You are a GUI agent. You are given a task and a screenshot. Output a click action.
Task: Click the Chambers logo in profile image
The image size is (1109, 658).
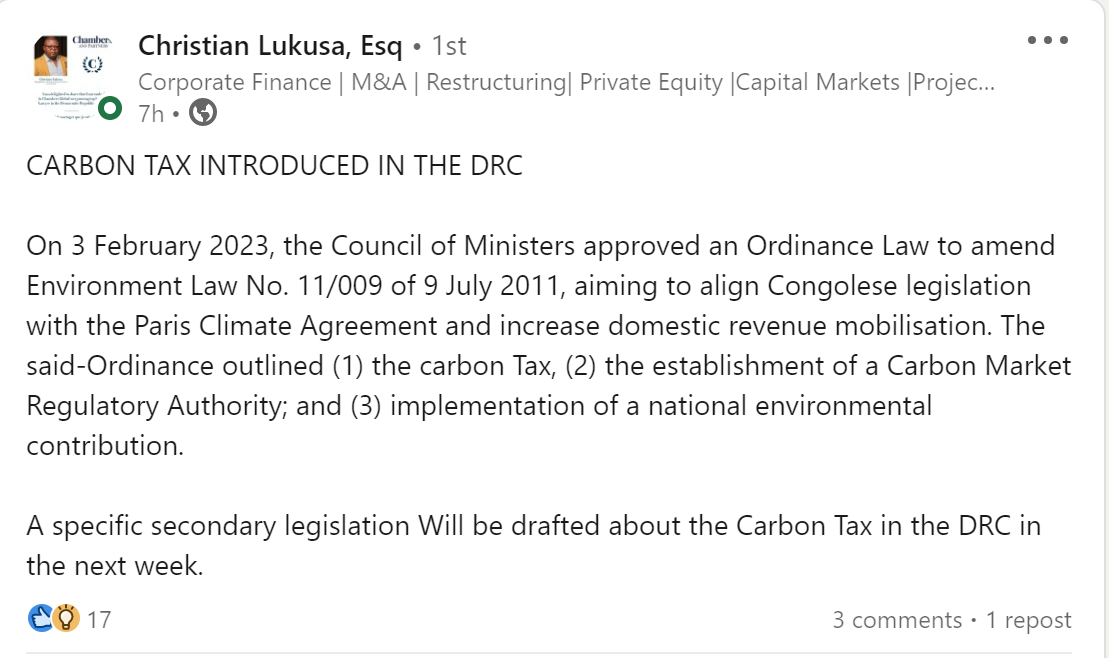tap(92, 42)
